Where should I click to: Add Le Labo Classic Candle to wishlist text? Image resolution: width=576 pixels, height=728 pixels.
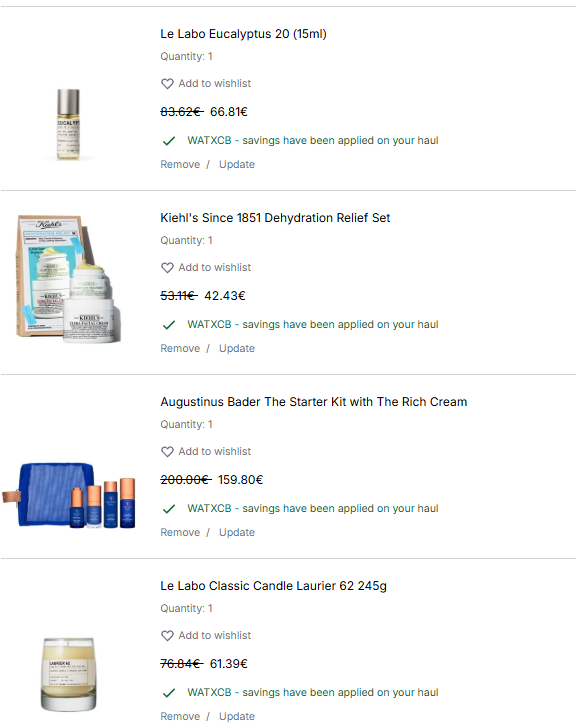(214, 635)
